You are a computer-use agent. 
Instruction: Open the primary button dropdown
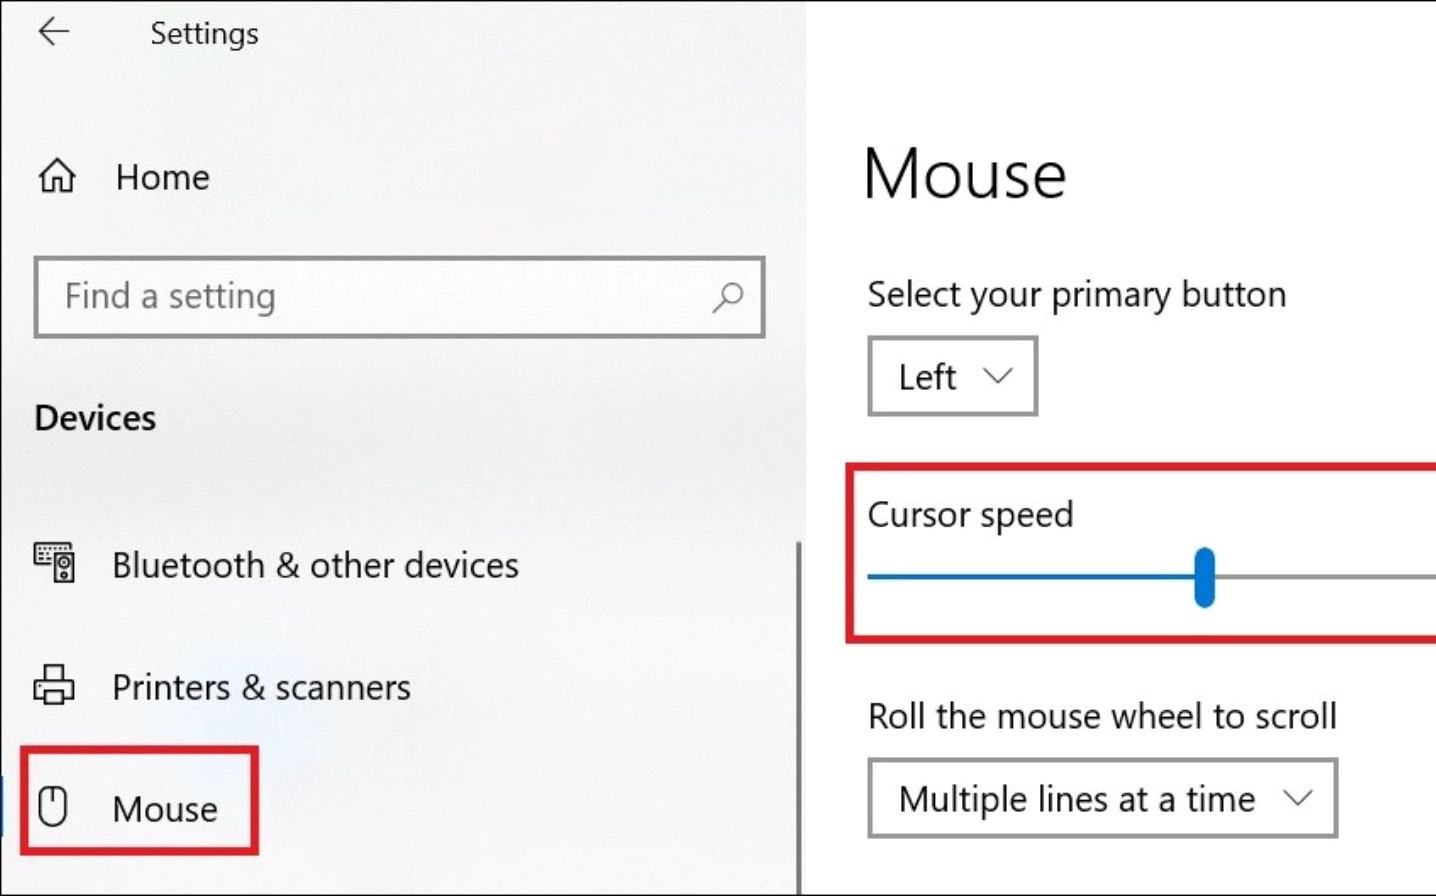coord(951,377)
